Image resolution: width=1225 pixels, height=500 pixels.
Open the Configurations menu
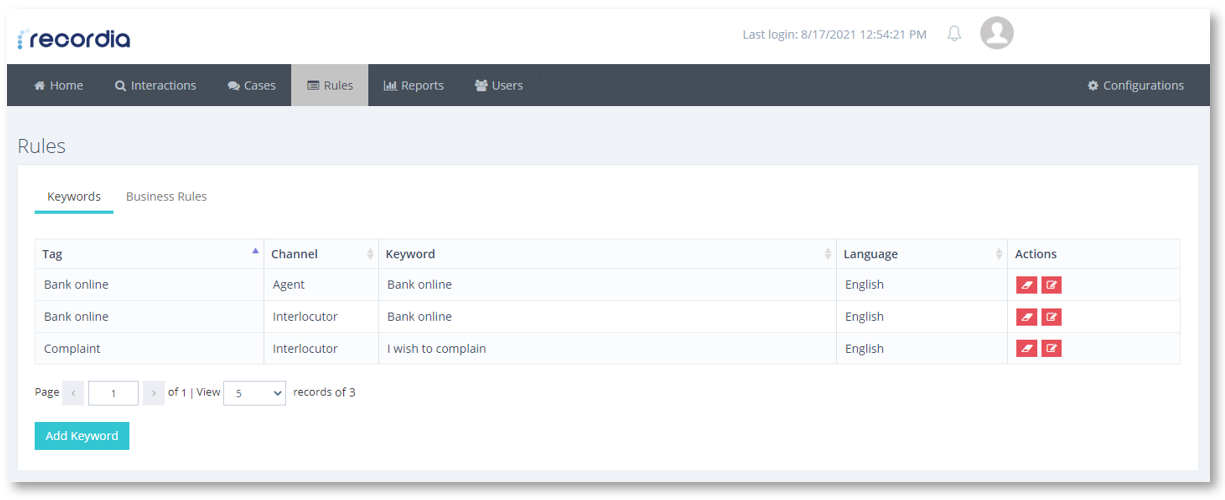point(1136,85)
